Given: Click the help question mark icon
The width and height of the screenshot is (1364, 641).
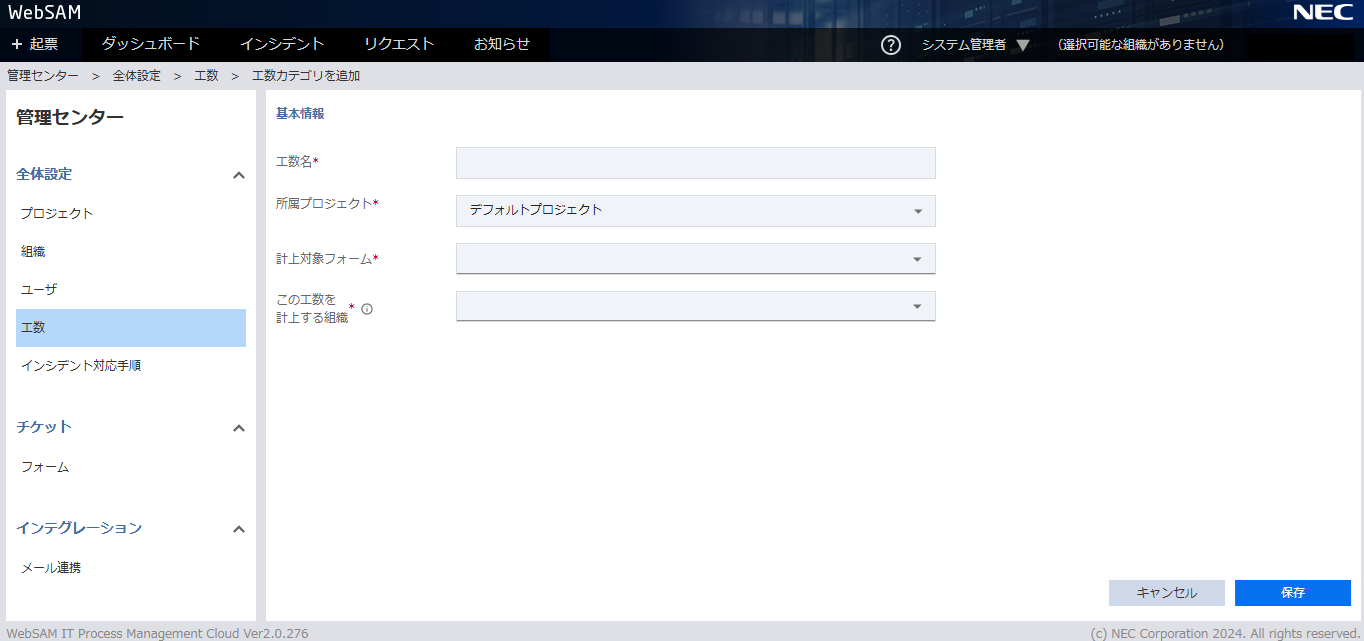Looking at the screenshot, I should pos(890,45).
